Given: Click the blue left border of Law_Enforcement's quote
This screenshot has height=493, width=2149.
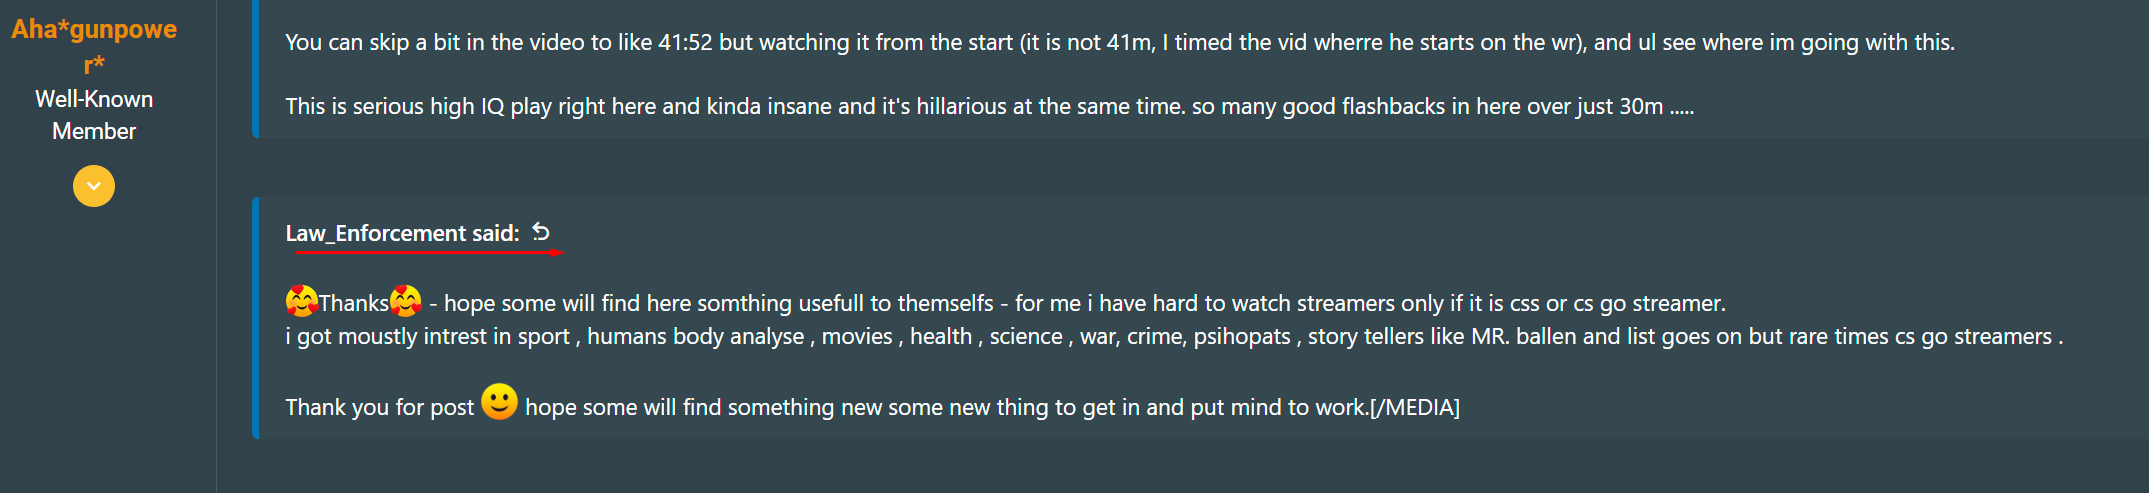Looking at the screenshot, I should [x=256, y=317].
